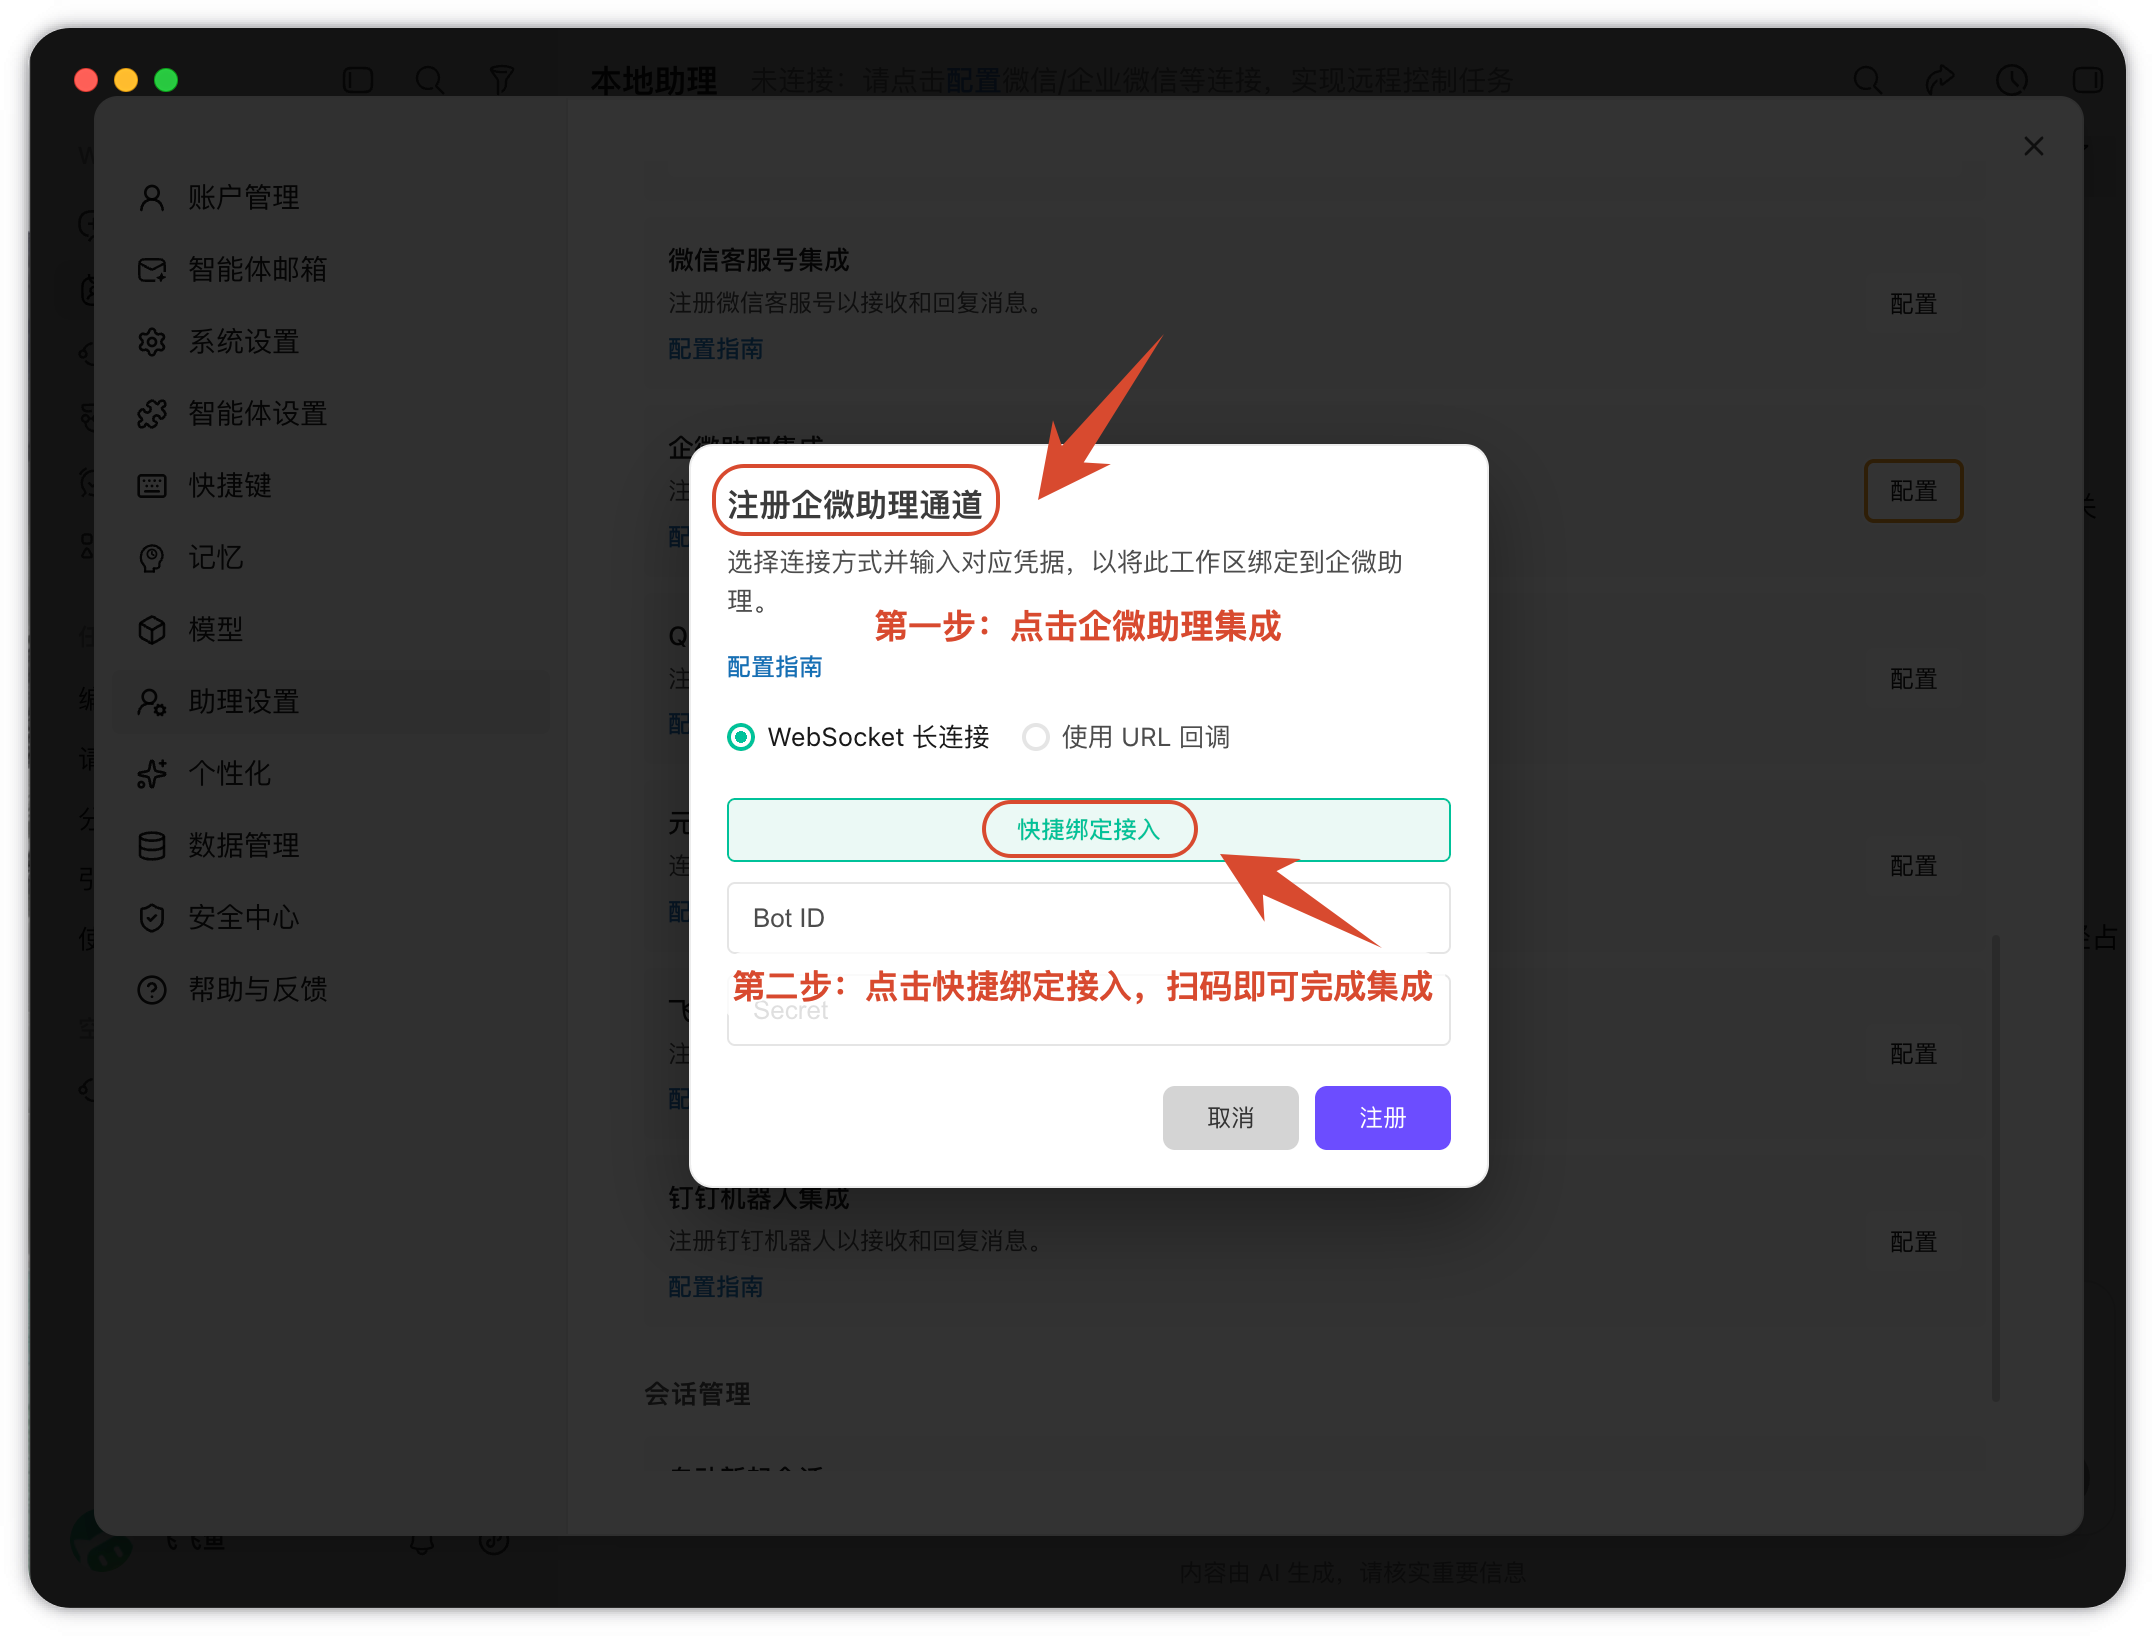Click the 快捷绑定接入 button
The width and height of the screenshot is (2154, 1636).
pyautogui.click(x=1088, y=829)
